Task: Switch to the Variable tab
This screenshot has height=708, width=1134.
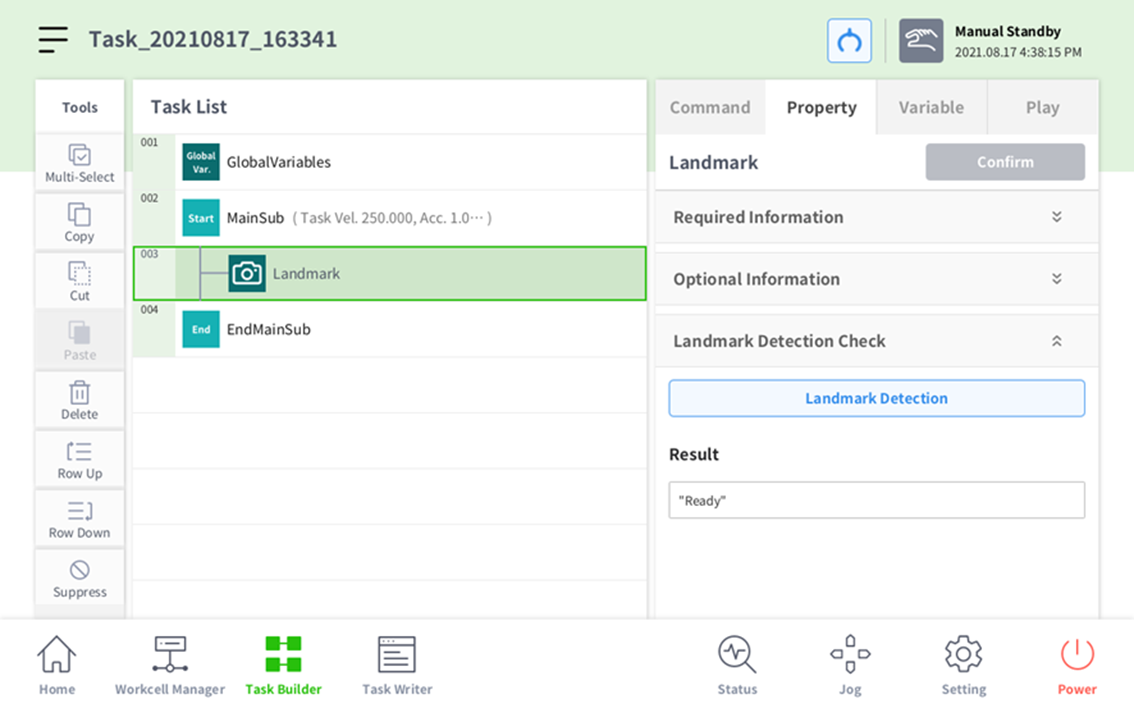Action: [931, 107]
